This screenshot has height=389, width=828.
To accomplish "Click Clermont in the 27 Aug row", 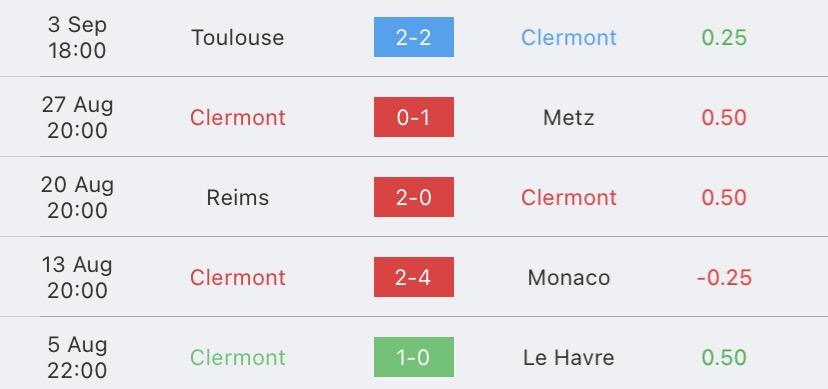I will [238, 118].
